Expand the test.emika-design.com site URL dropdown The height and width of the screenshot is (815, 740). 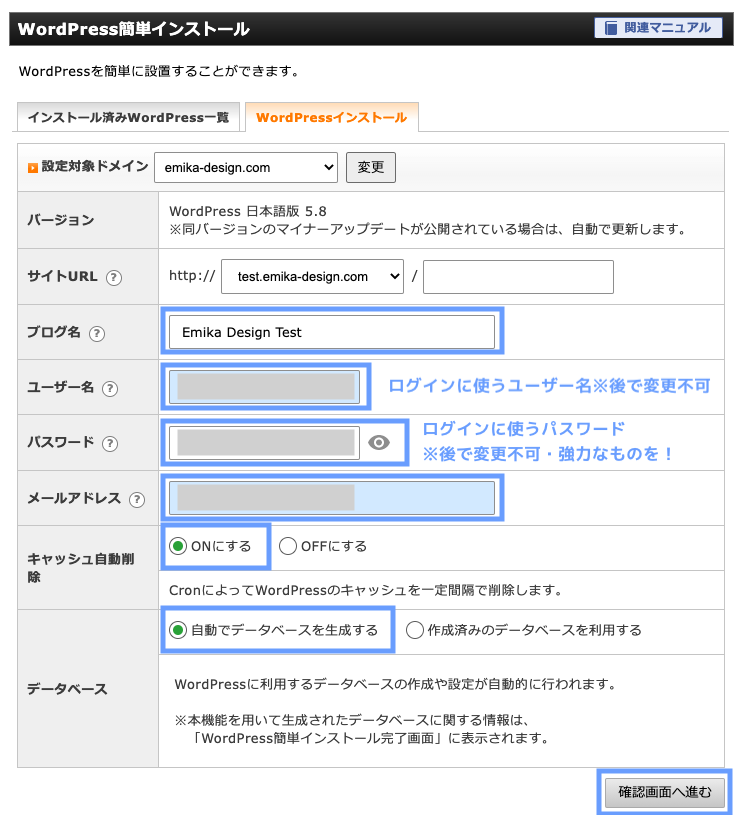(312, 276)
